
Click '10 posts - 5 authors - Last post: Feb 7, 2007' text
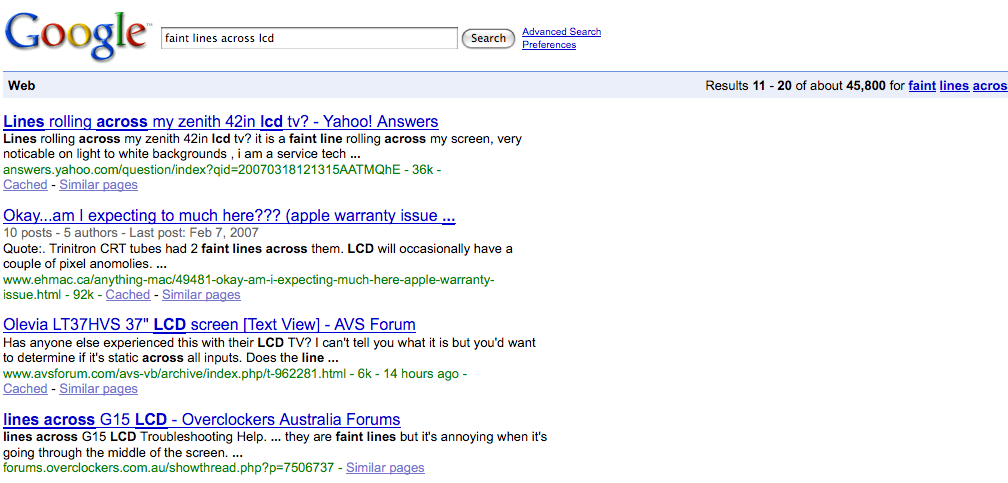click(131, 232)
